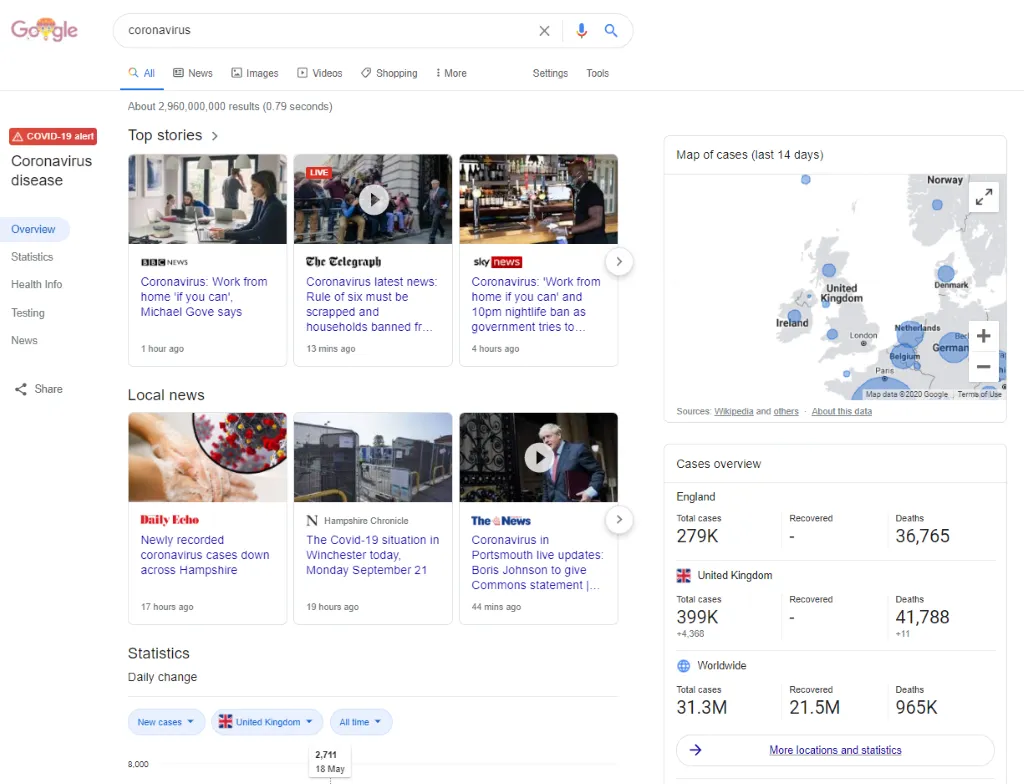Expand the cases map fullscreen
Screen dimensions: 1024x784
(x=984, y=197)
